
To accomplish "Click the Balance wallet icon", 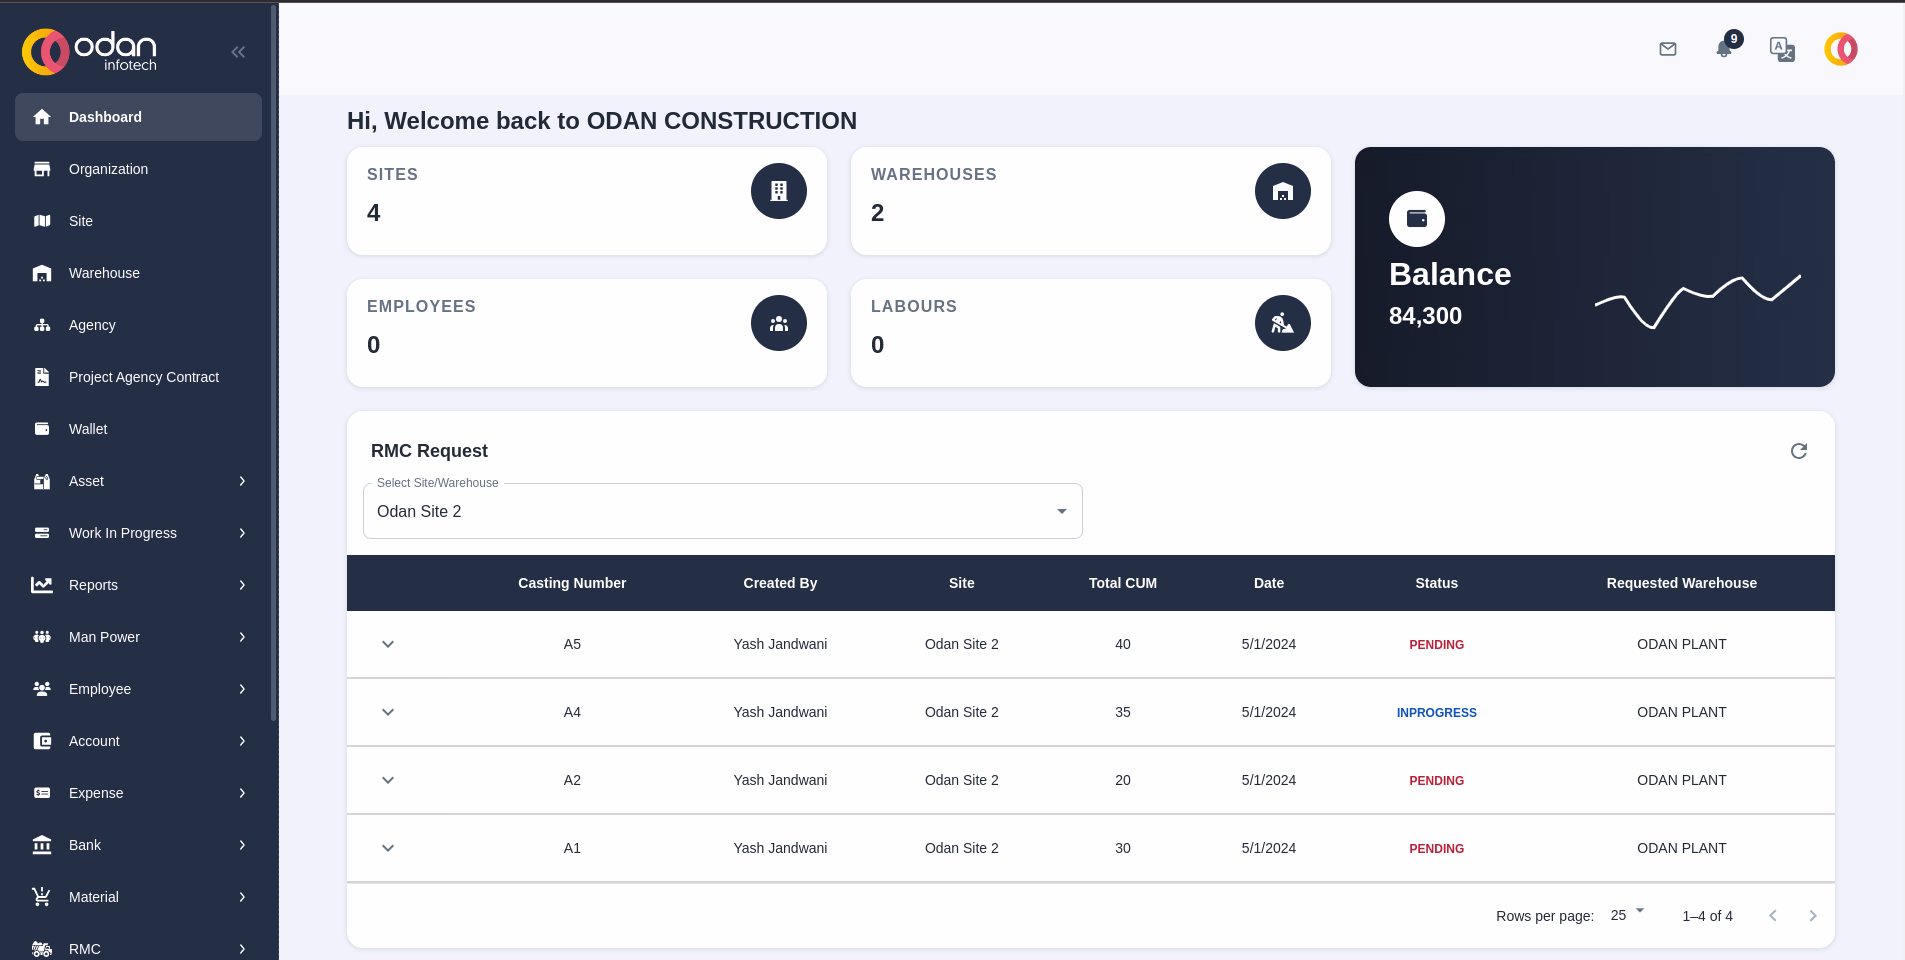I will pyautogui.click(x=1416, y=219).
